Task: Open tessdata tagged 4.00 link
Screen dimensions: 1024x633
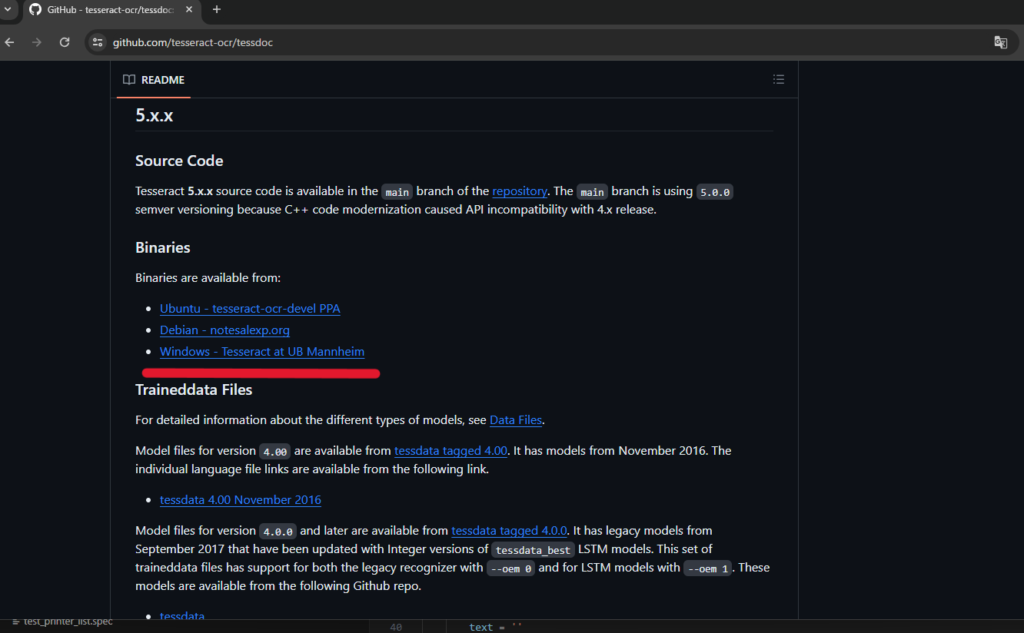Action: [x=451, y=451]
